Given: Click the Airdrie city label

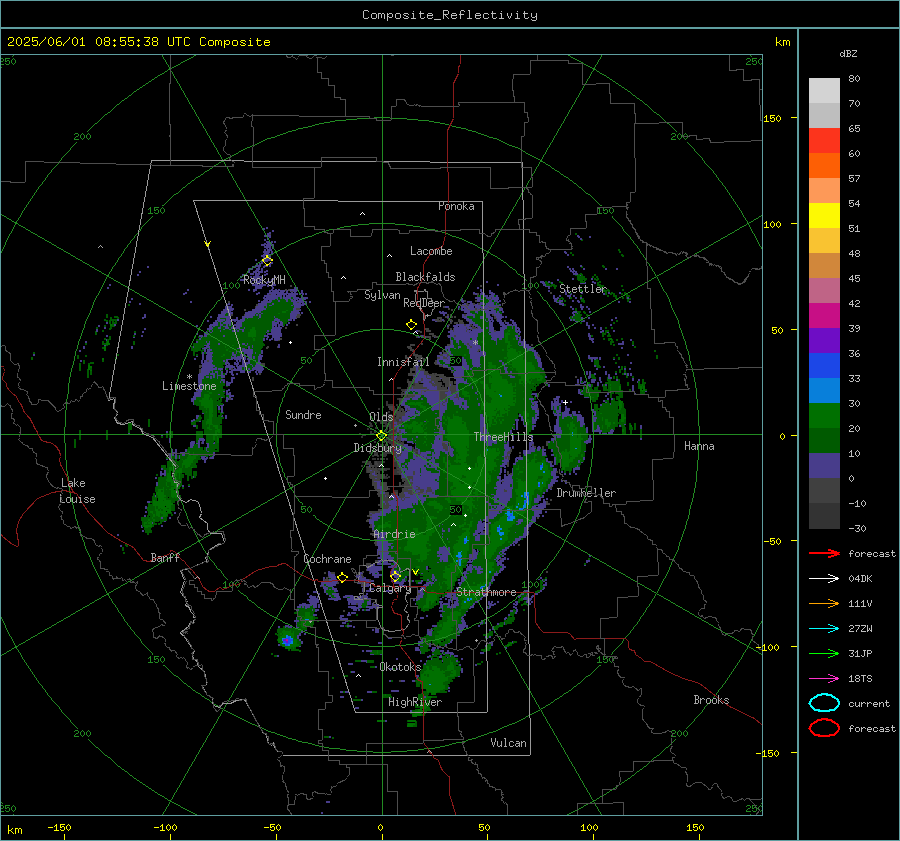Looking at the screenshot, I should (x=394, y=534).
